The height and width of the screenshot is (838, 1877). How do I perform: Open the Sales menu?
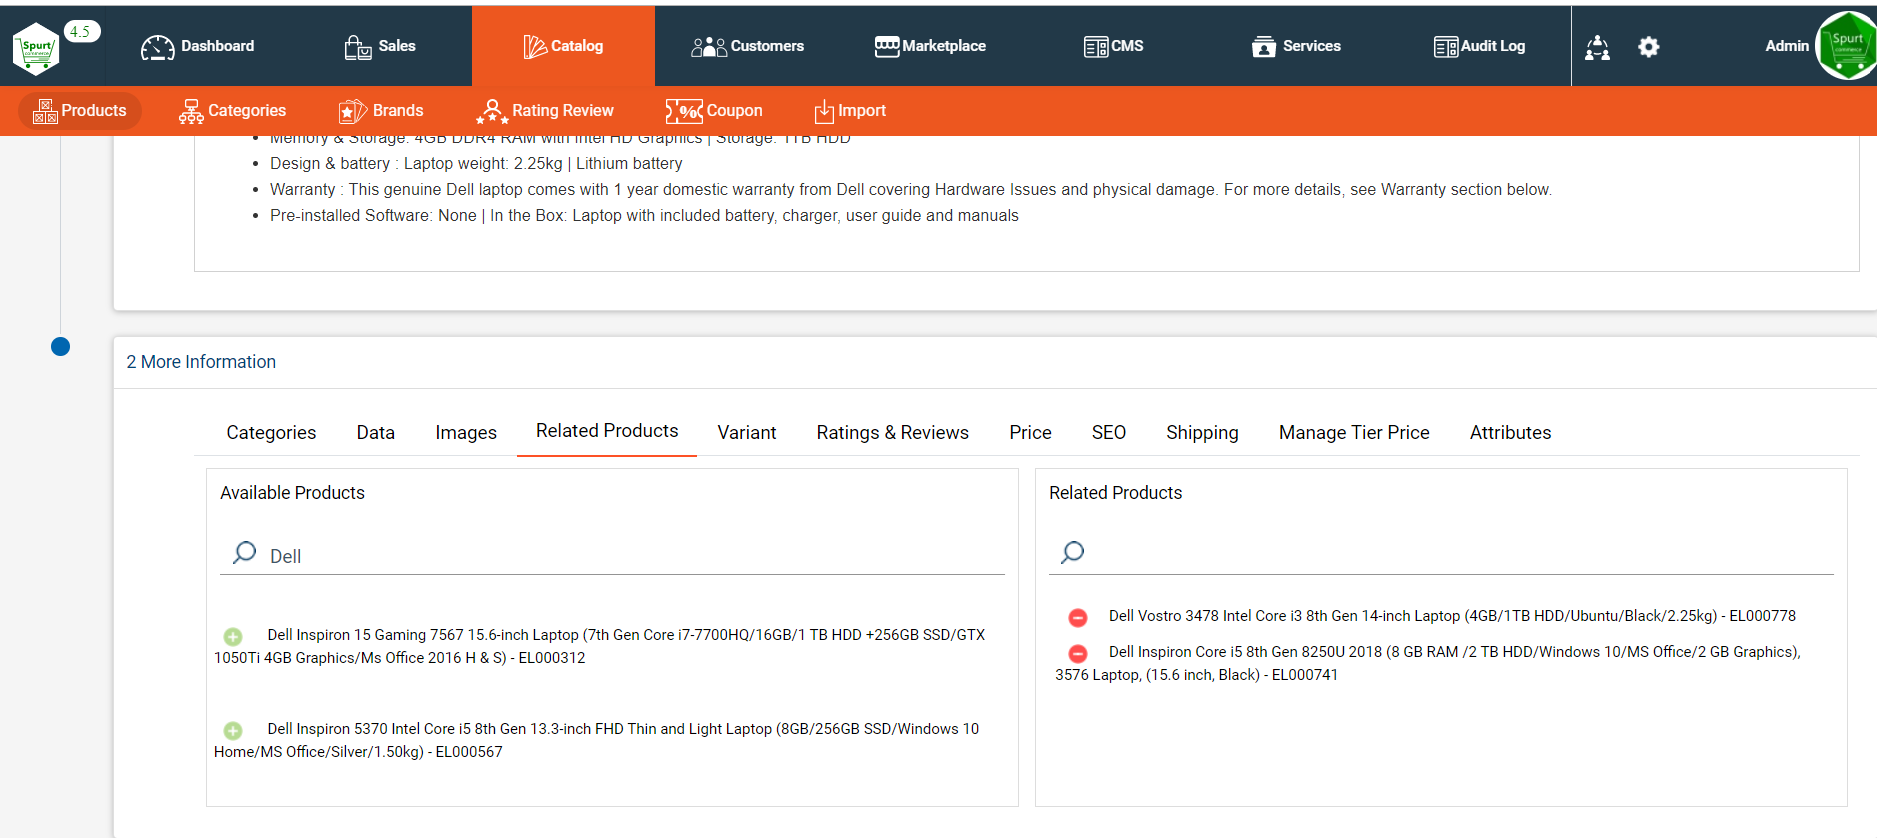[x=380, y=46]
